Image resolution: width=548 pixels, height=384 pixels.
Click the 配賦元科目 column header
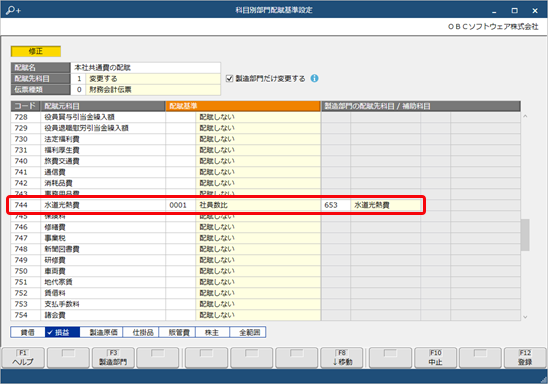[x=103, y=106]
